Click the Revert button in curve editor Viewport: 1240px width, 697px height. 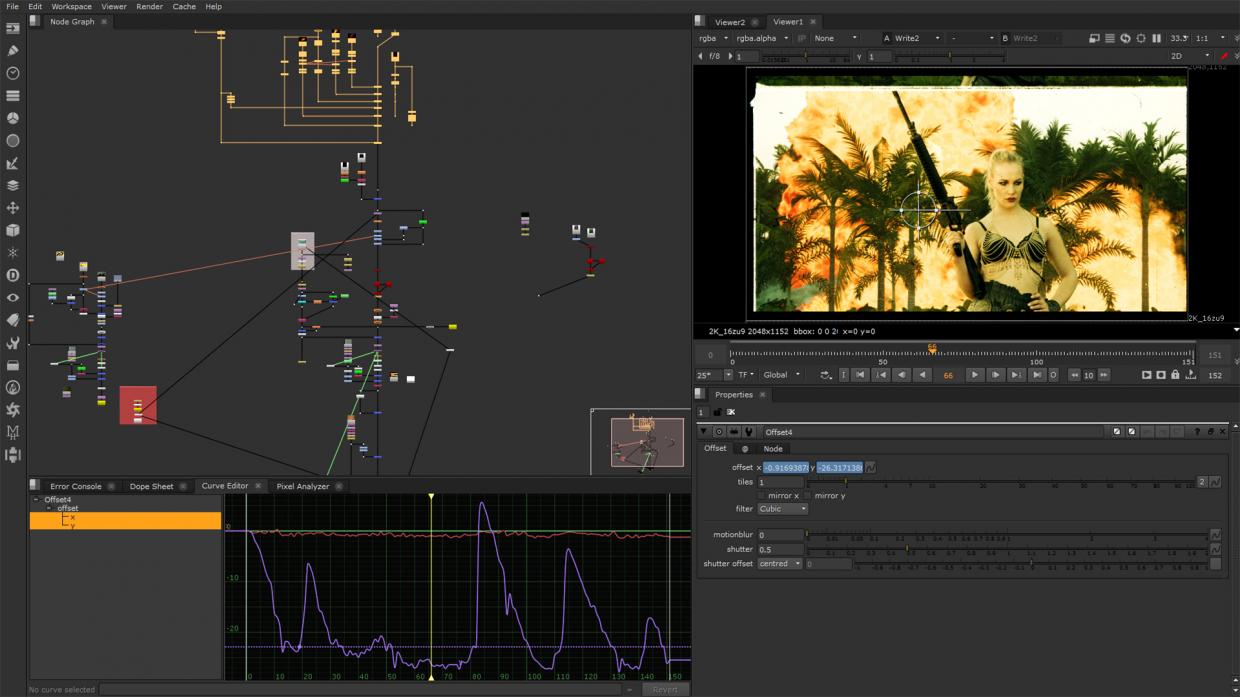click(665, 689)
